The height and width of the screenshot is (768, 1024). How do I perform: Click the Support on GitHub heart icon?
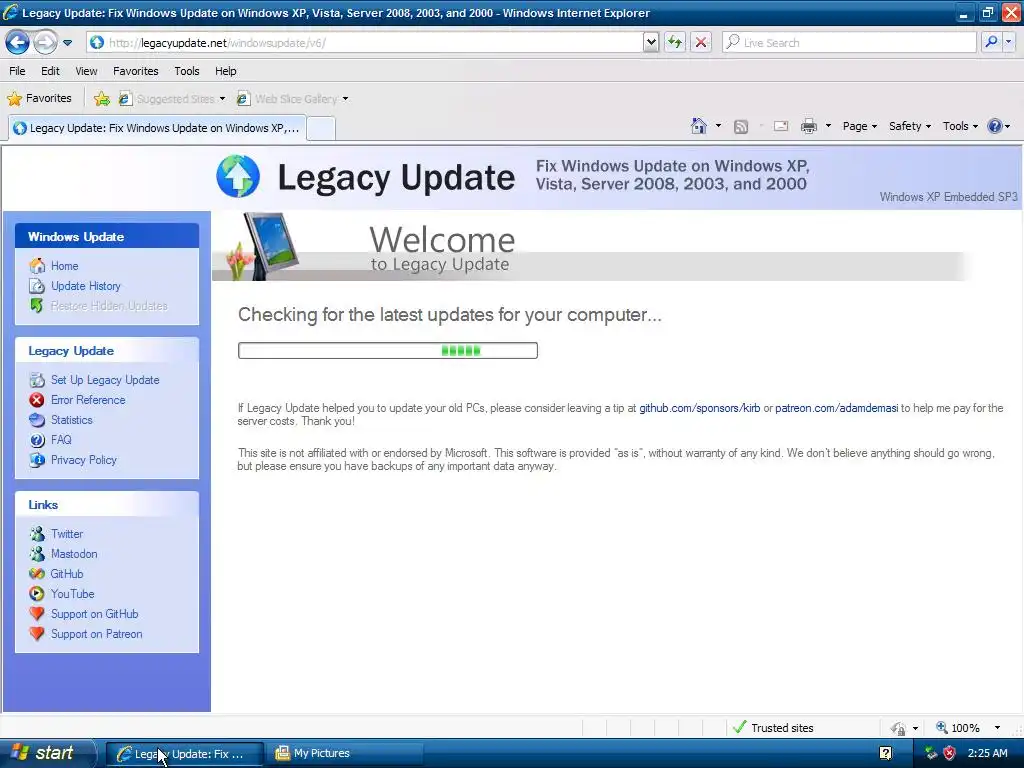click(x=37, y=614)
